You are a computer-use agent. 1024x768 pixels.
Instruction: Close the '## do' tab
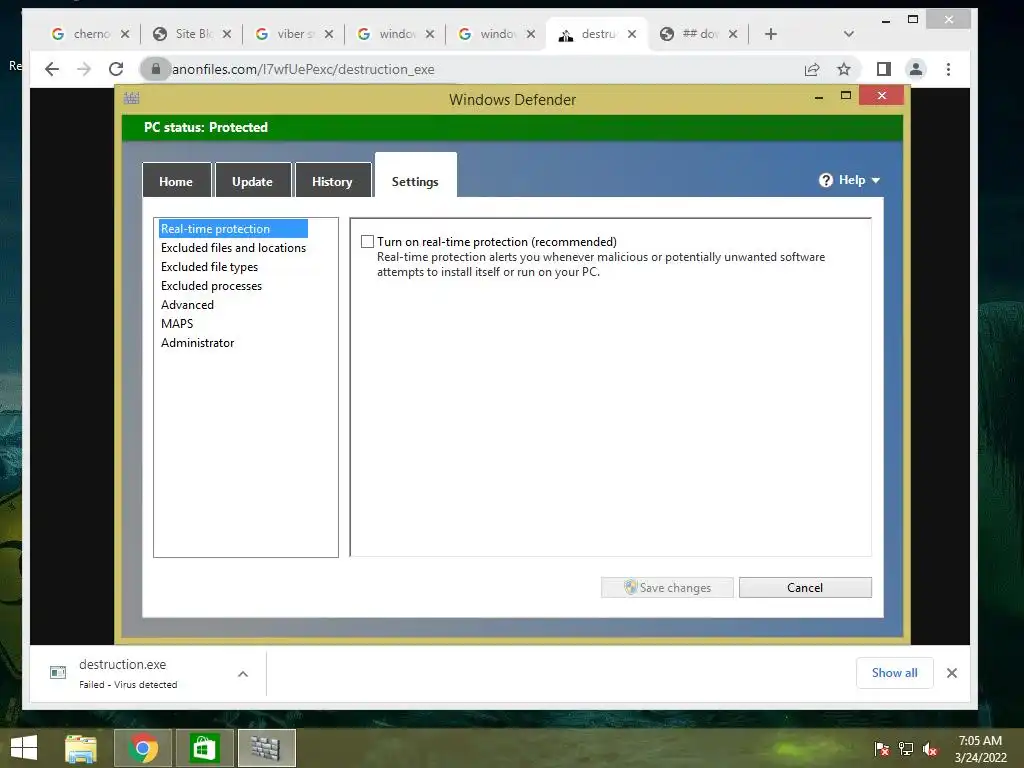coord(733,34)
